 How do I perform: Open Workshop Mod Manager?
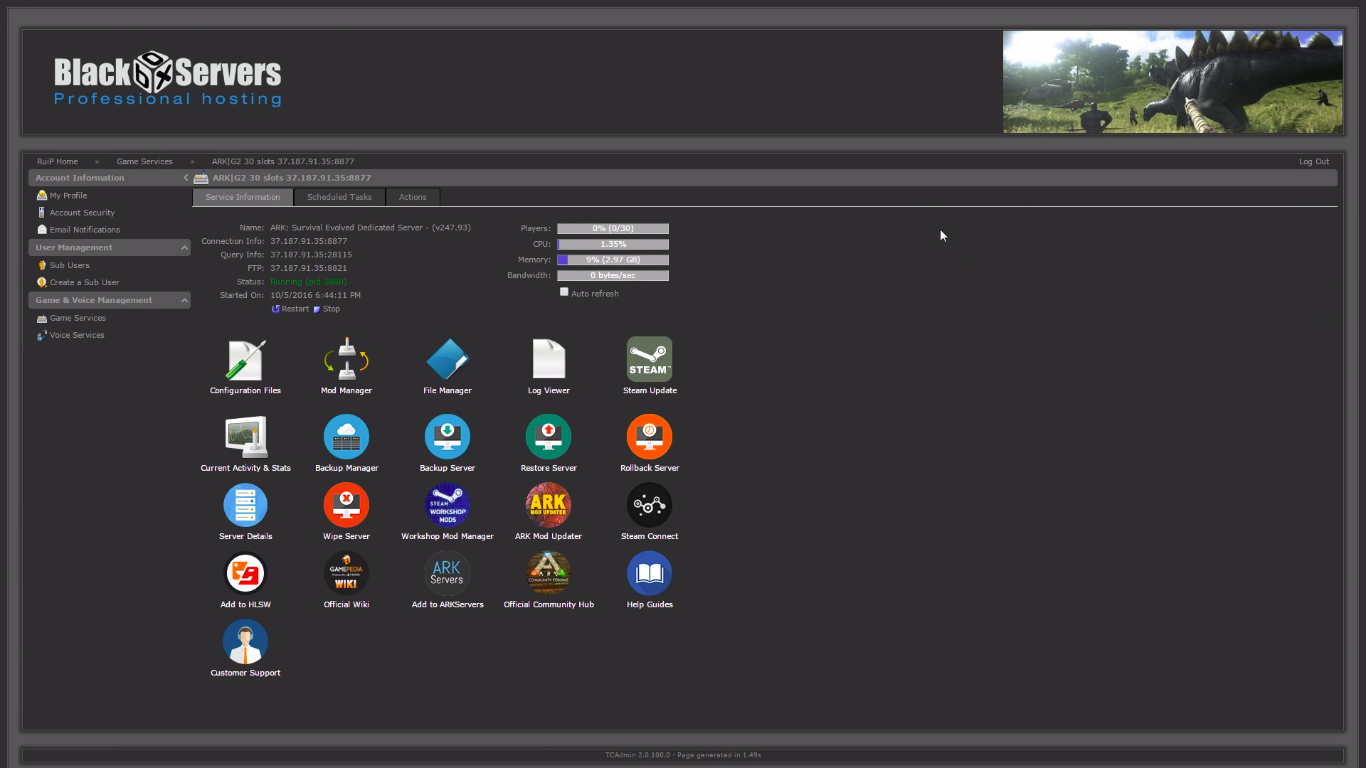tap(447, 505)
